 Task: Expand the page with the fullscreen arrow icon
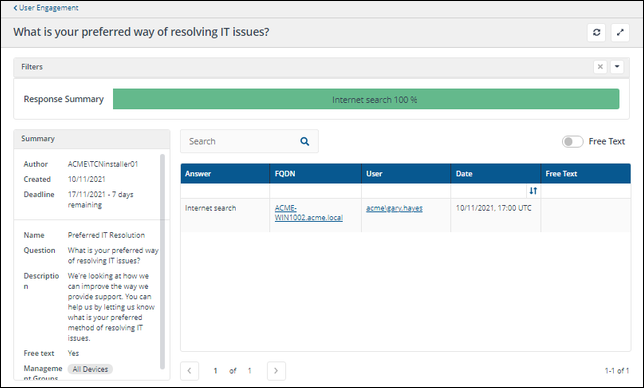(x=620, y=32)
